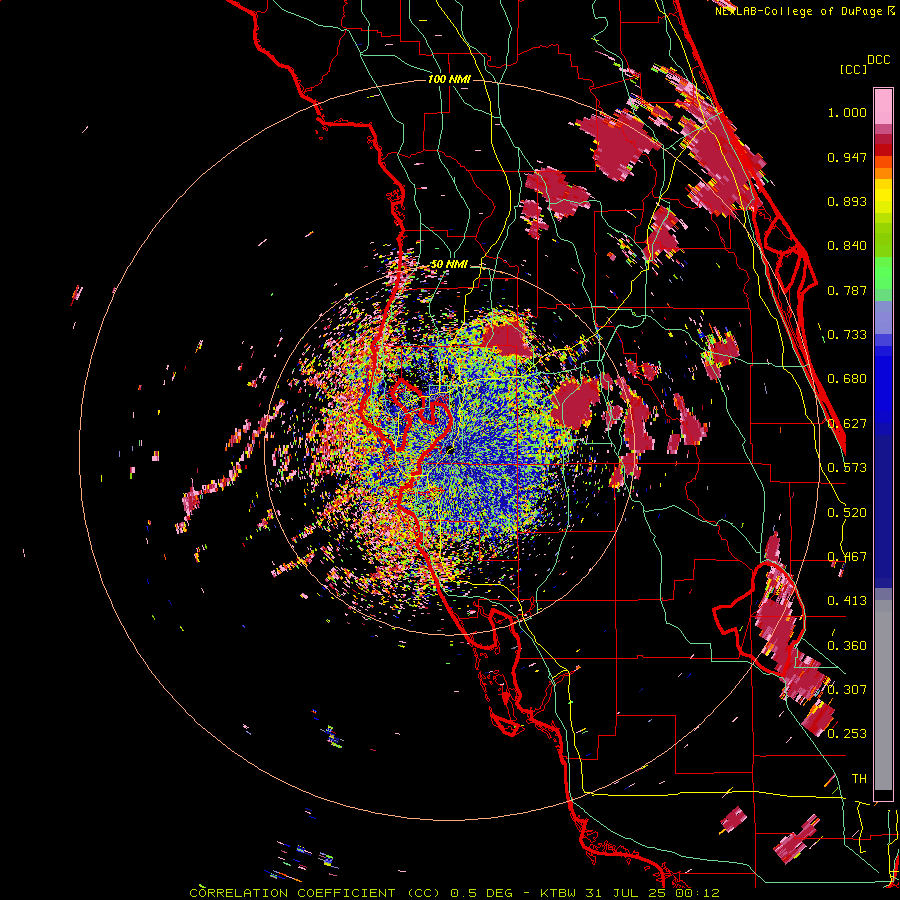Image resolution: width=900 pixels, height=900 pixels.
Task: Select the 0.360 legend value
Action: (847, 646)
